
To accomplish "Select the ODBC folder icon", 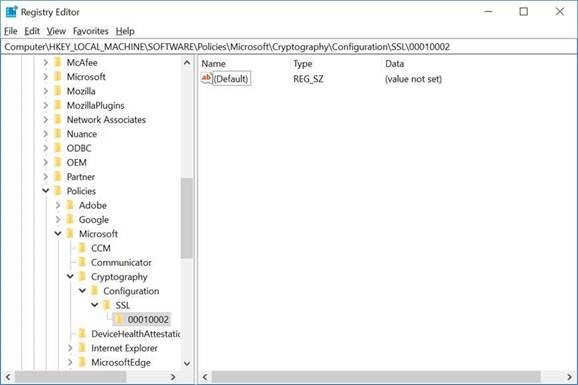I will click(x=58, y=148).
